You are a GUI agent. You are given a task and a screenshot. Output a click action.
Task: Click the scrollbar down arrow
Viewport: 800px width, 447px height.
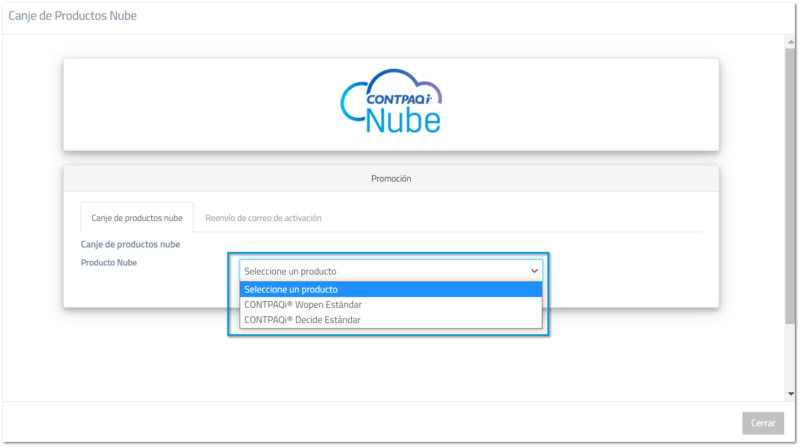[790, 394]
